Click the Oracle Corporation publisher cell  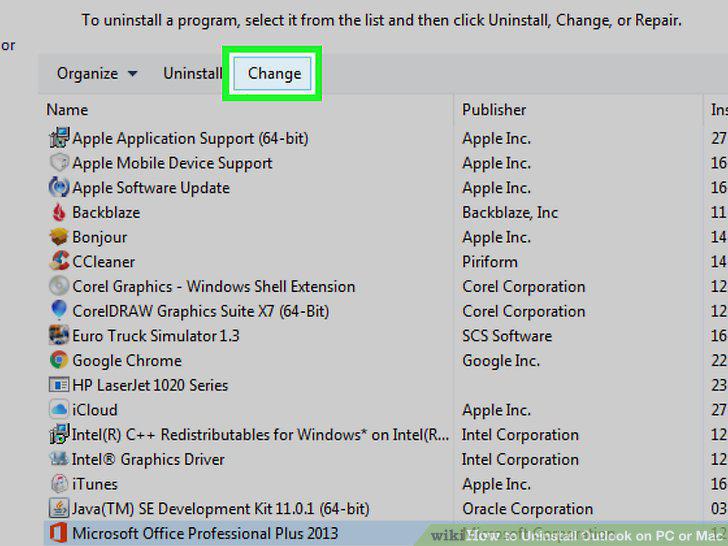point(527,508)
